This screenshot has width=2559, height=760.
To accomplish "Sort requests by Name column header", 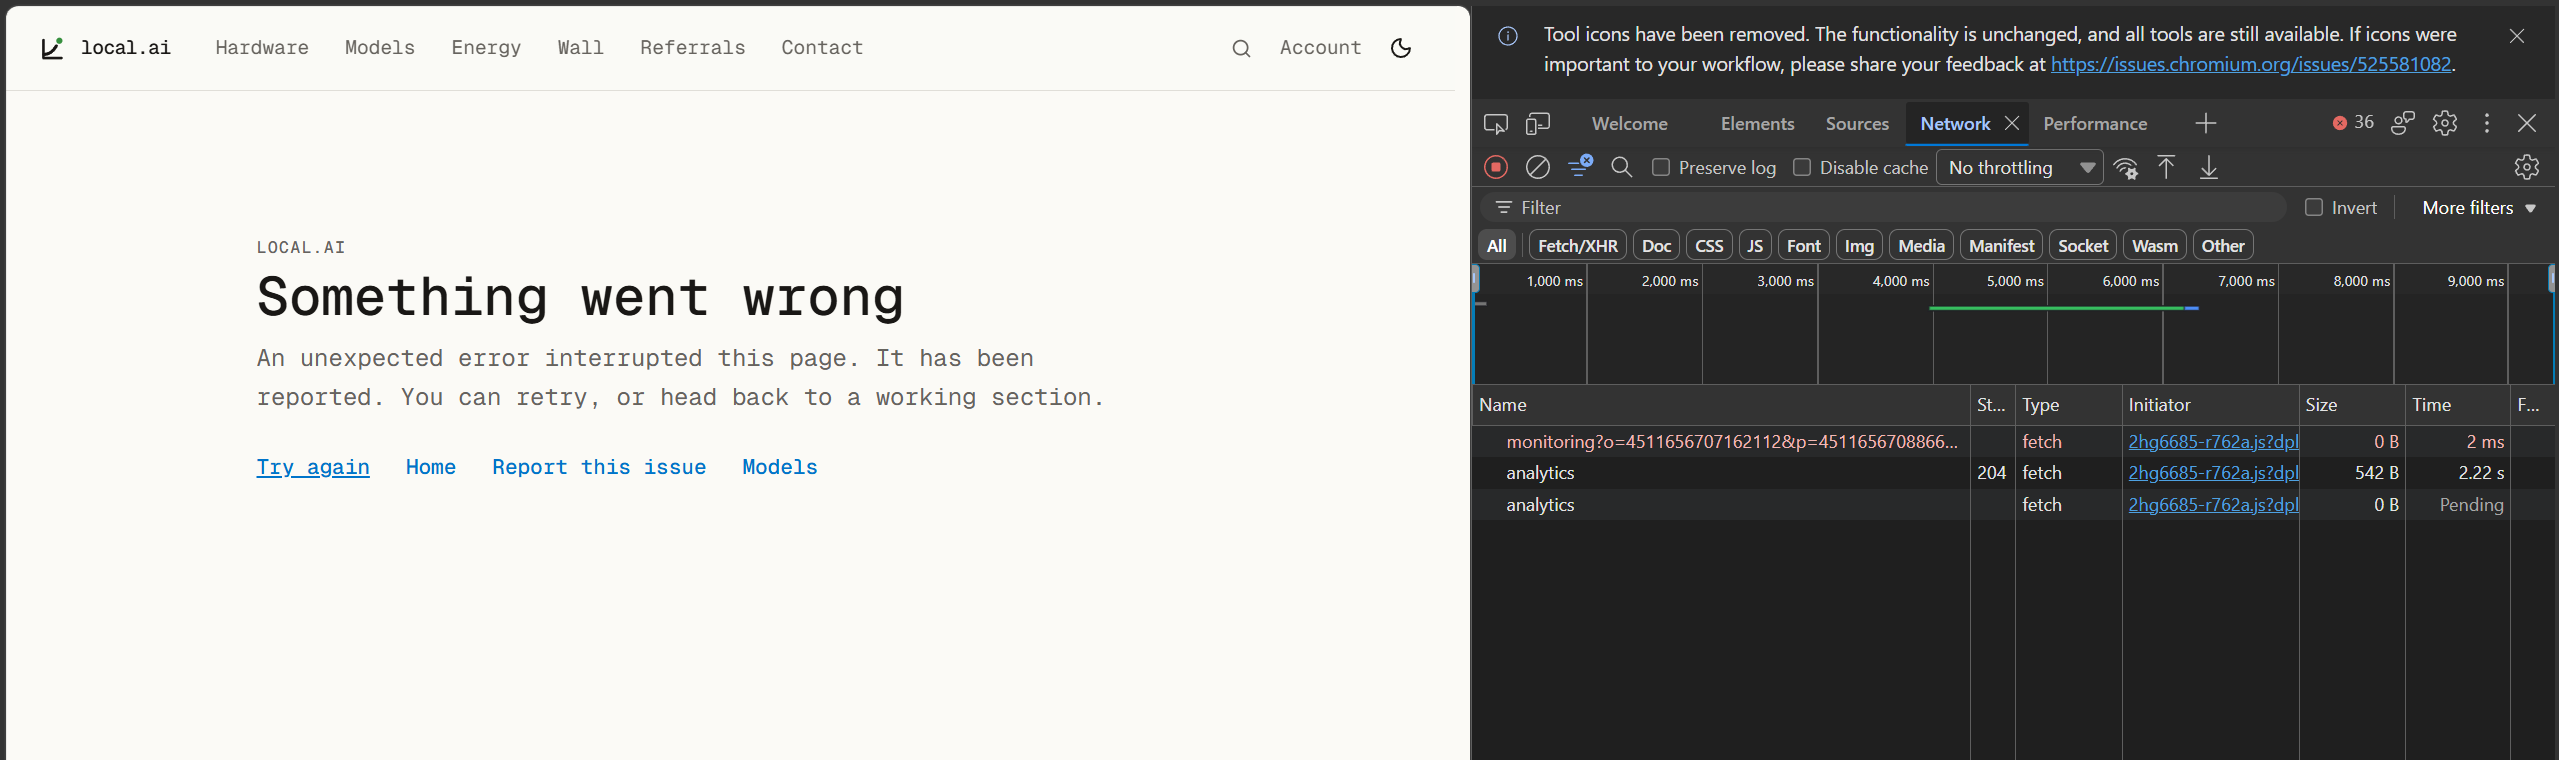I will pos(1721,405).
